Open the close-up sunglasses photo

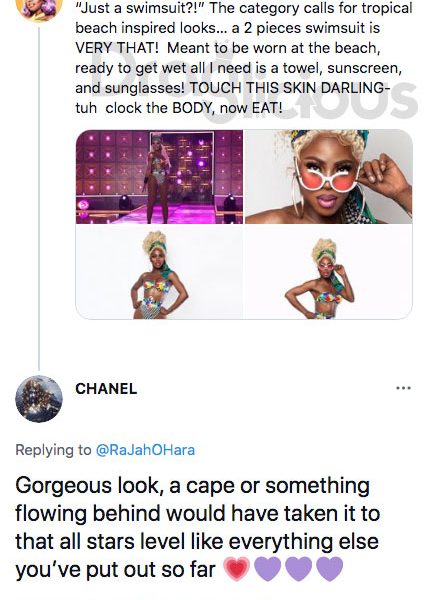tap(329, 177)
